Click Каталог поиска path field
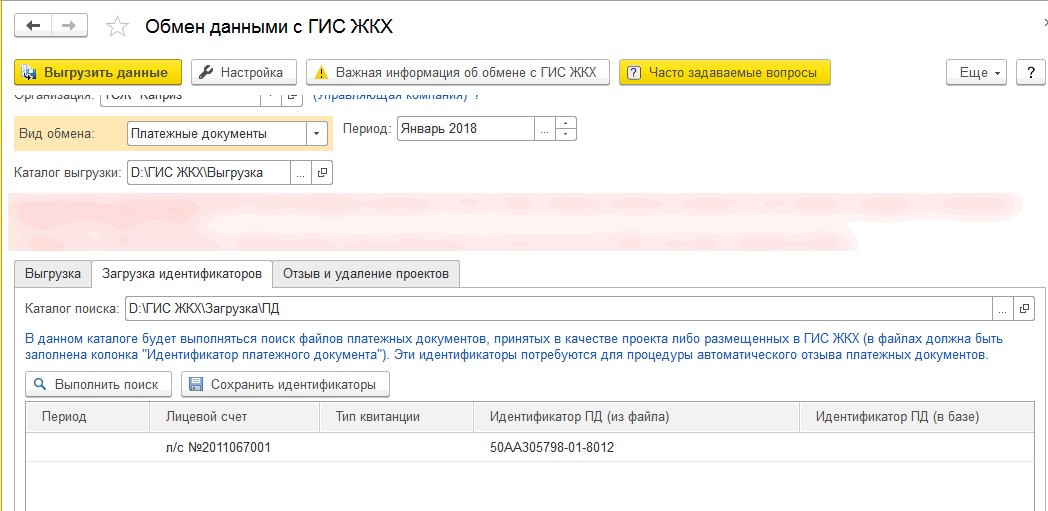Viewport: 1048px width, 511px height. tap(559, 309)
